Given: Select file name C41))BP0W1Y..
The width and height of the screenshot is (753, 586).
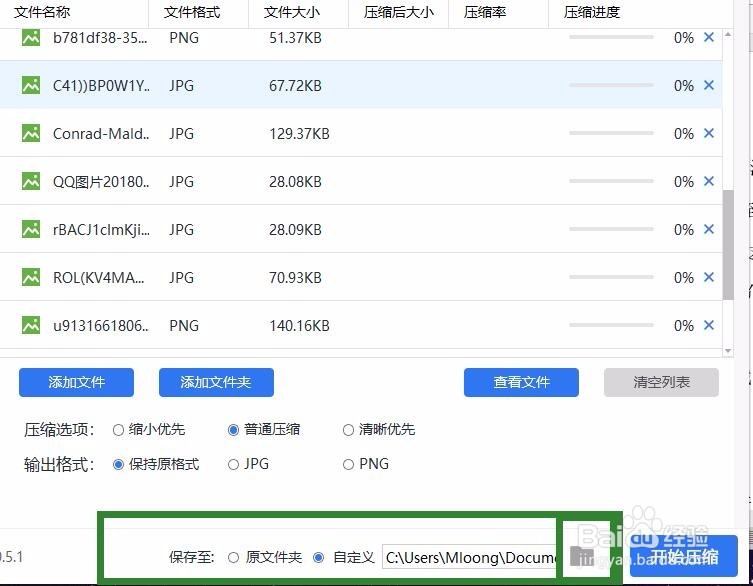Looking at the screenshot, I should [x=101, y=85].
